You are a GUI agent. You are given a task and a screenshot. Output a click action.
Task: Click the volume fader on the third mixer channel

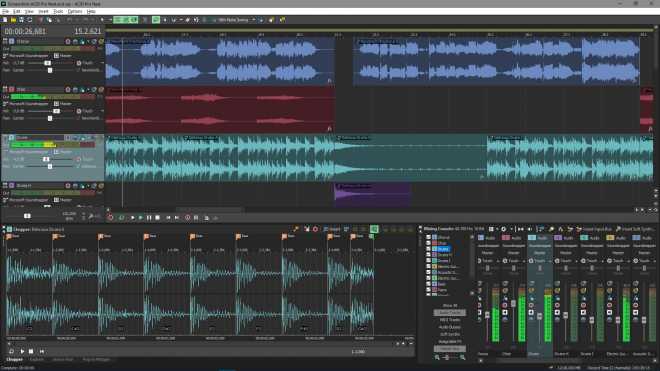coord(540,316)
